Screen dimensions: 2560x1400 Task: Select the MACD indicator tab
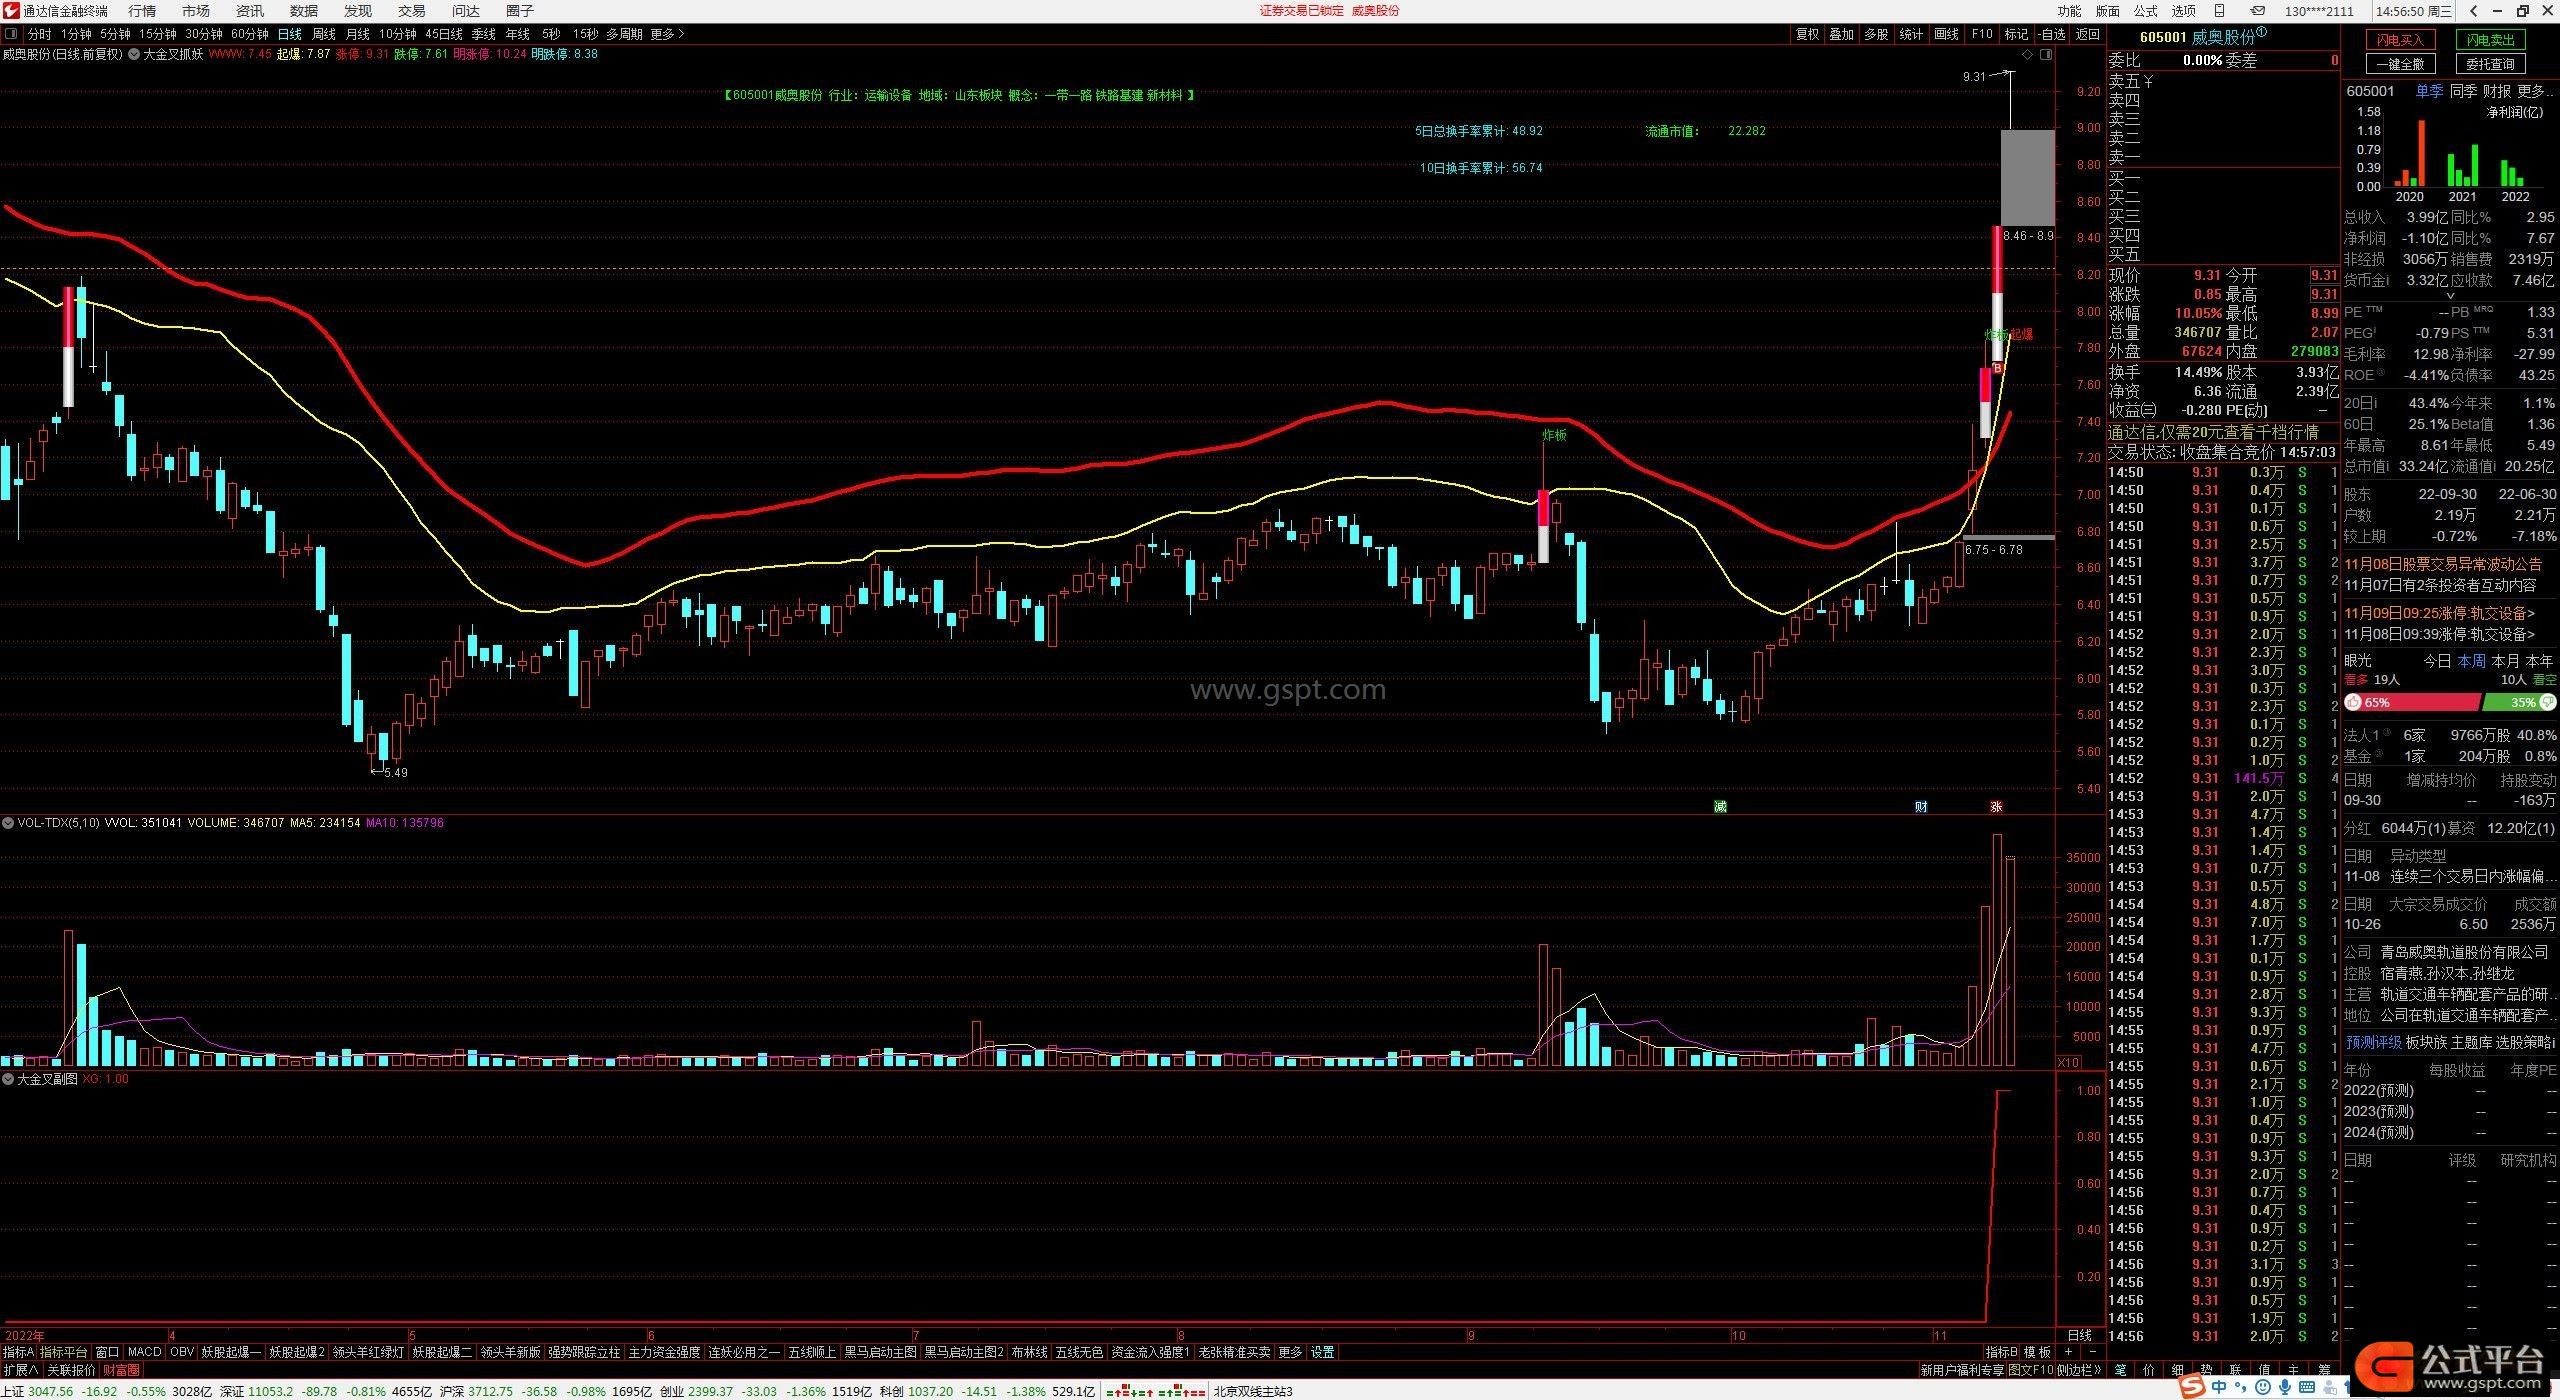pyautogui.click(x=144, y=1352)
